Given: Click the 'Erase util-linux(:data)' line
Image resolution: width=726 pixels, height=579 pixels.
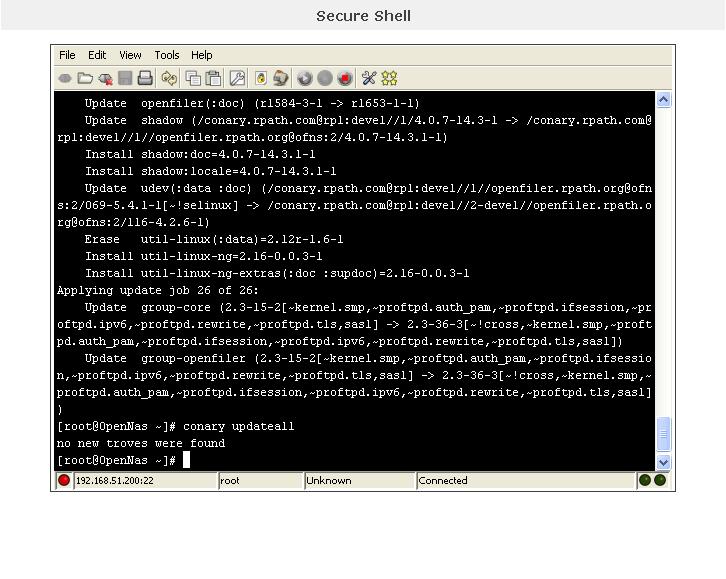Looking at the screenshot, I should tap(214, 239).
